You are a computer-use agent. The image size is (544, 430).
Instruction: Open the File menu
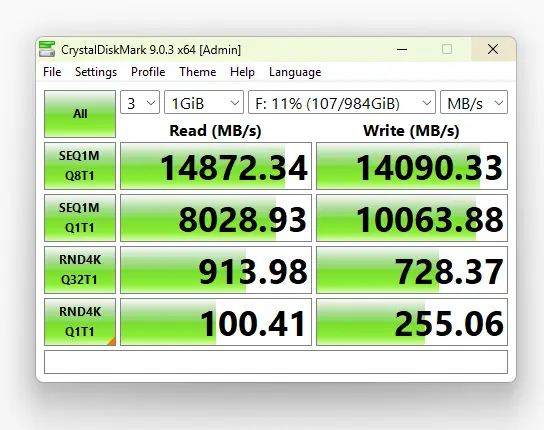[x=52, y=72]
